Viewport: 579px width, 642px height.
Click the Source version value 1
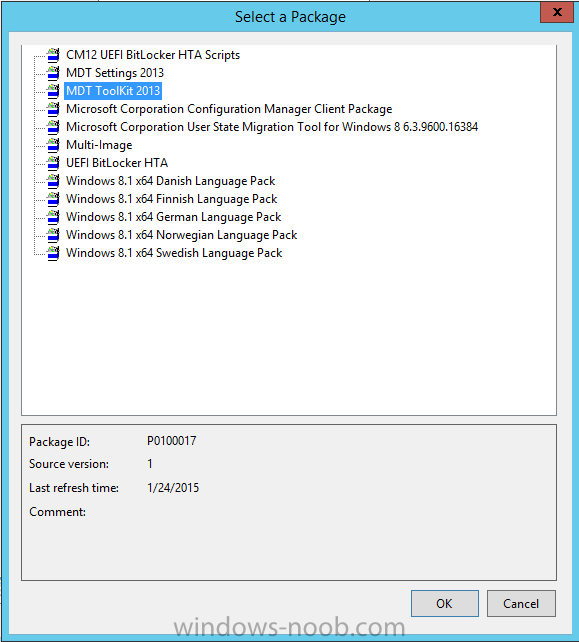[150, 464]
